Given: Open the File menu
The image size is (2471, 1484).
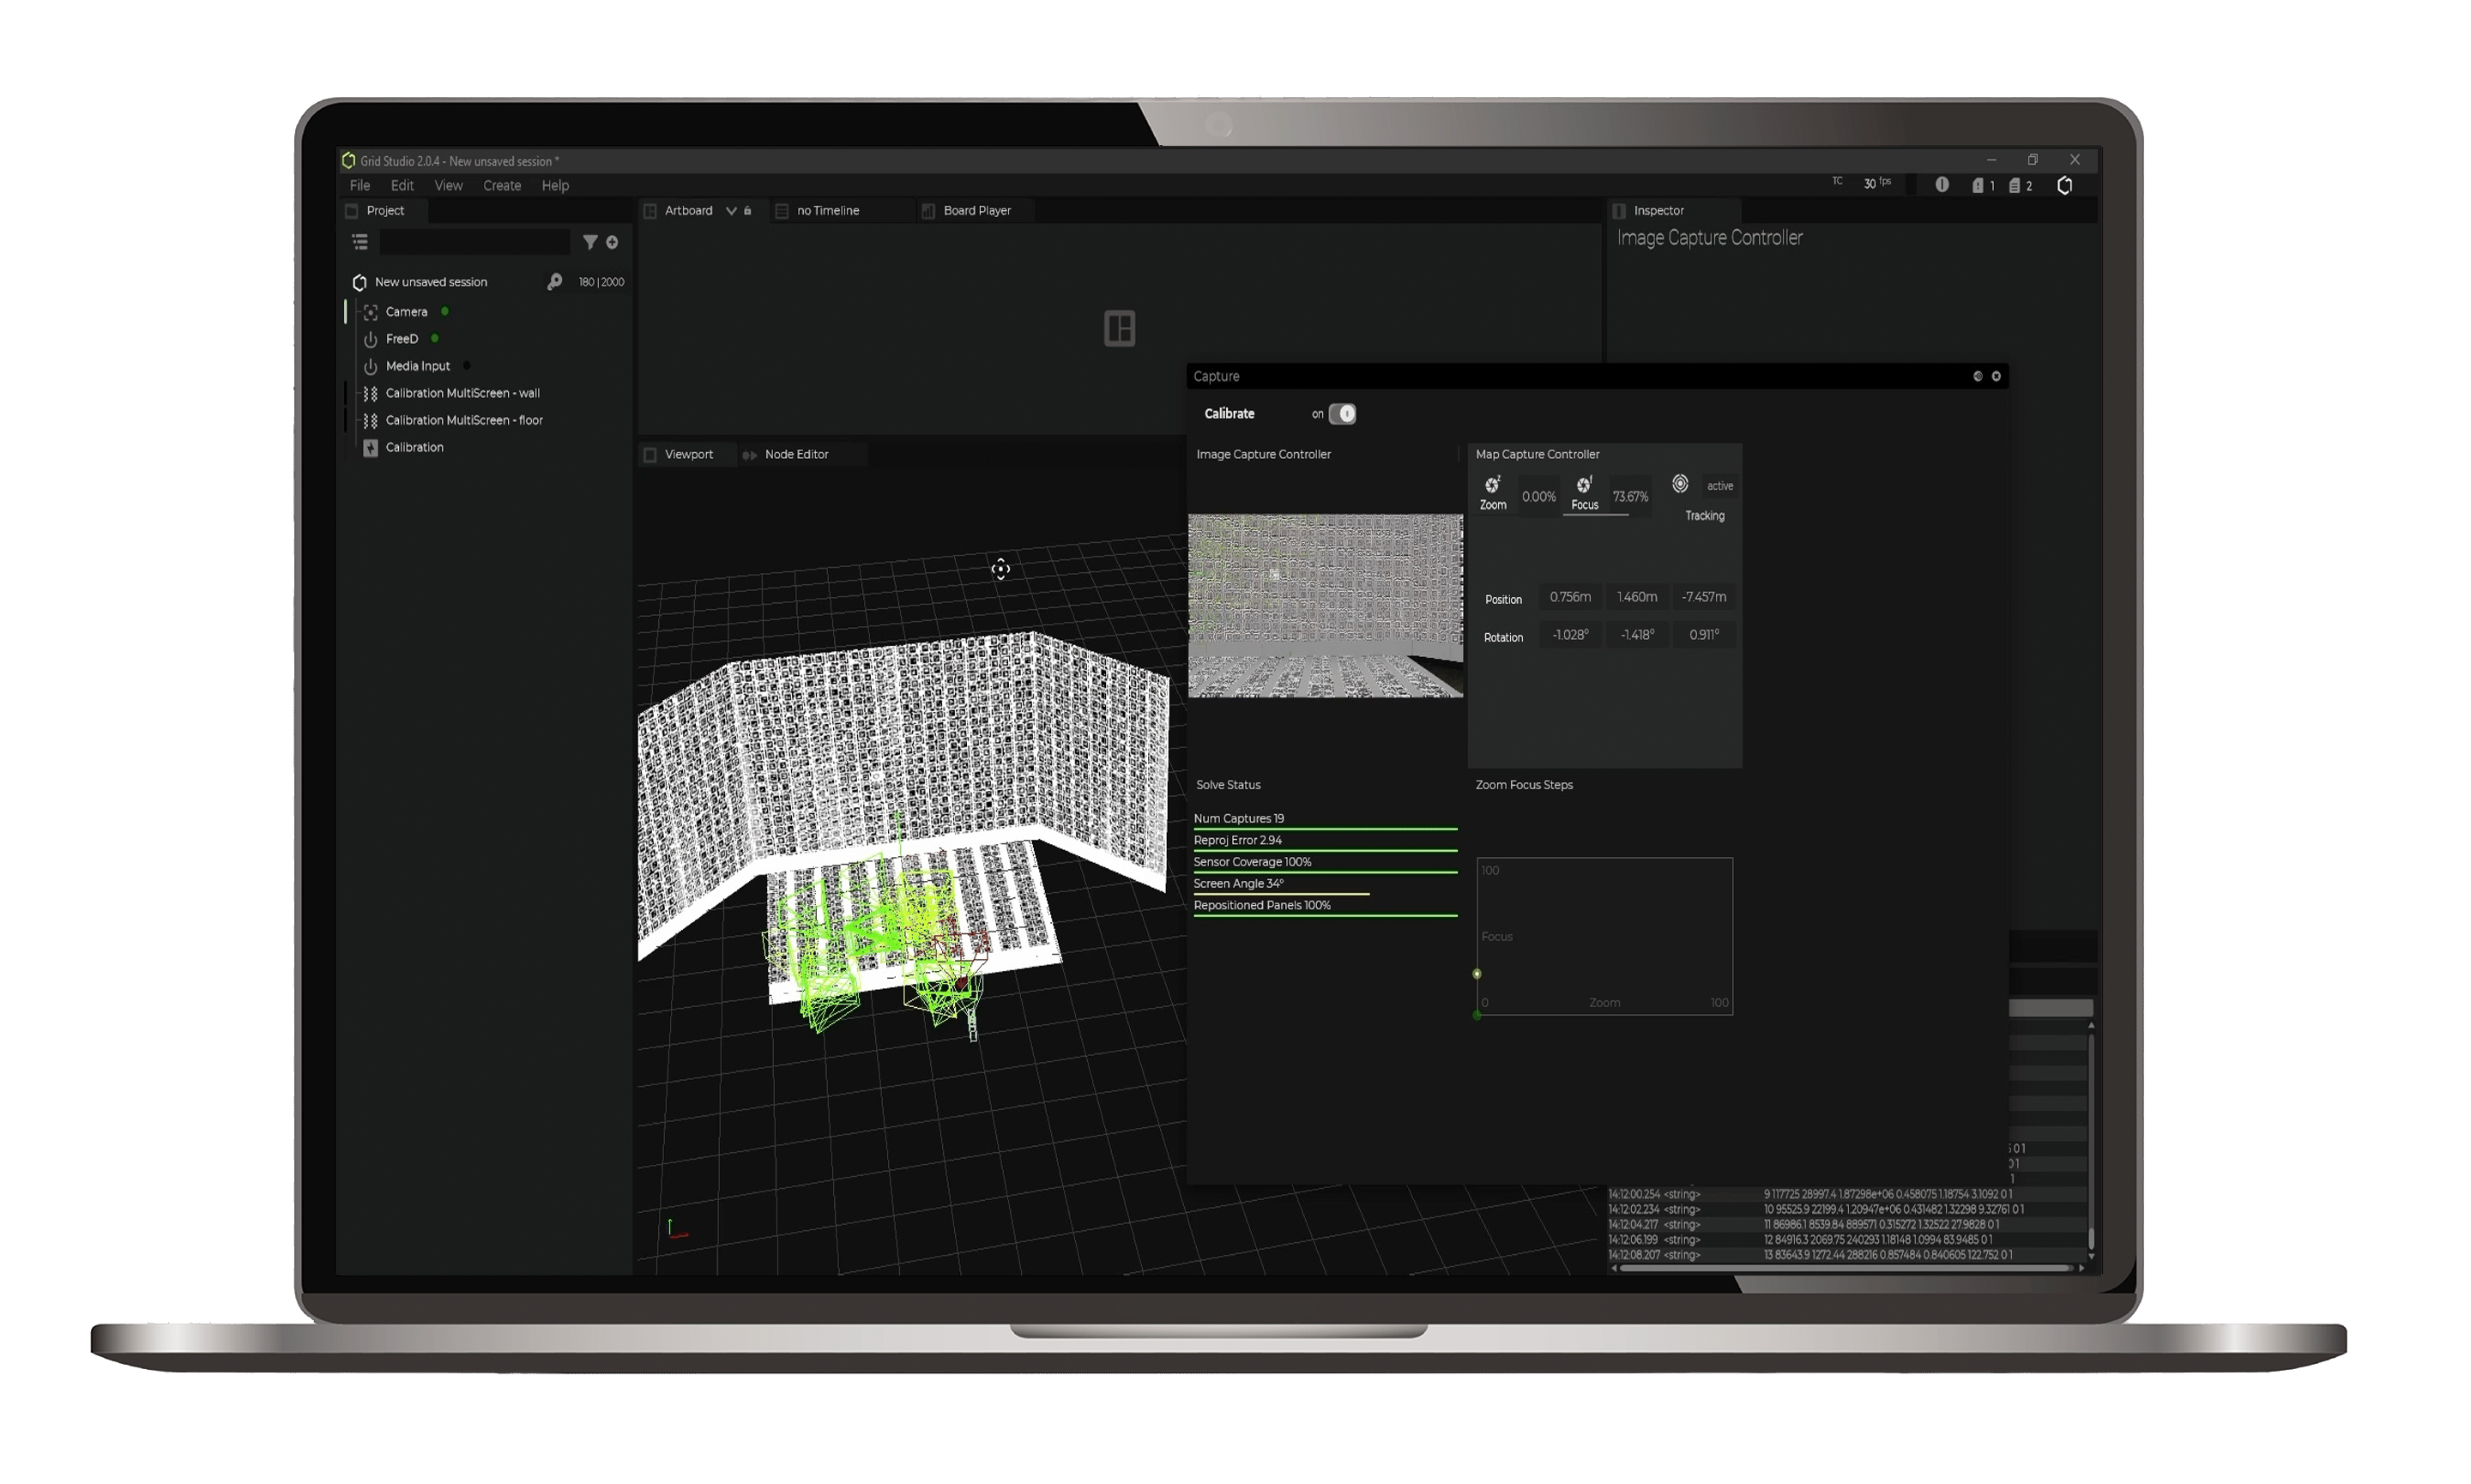Looking at the screenshot, I should point(360,185).
